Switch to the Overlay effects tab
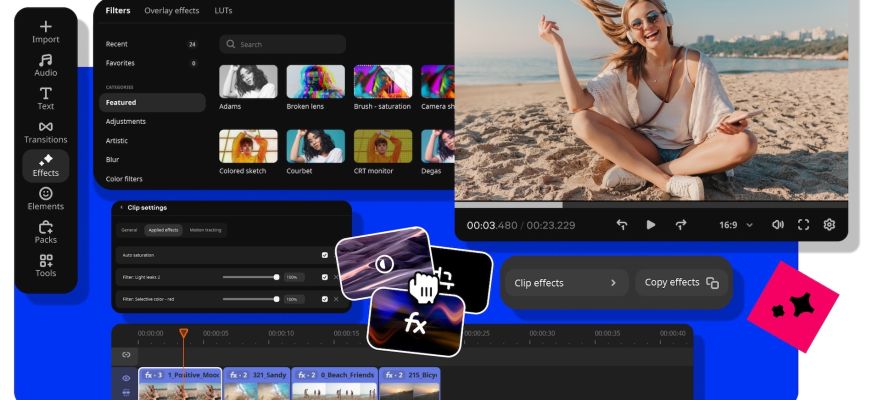This screenshot has width=872, height=400. click(x=171, y=10)
